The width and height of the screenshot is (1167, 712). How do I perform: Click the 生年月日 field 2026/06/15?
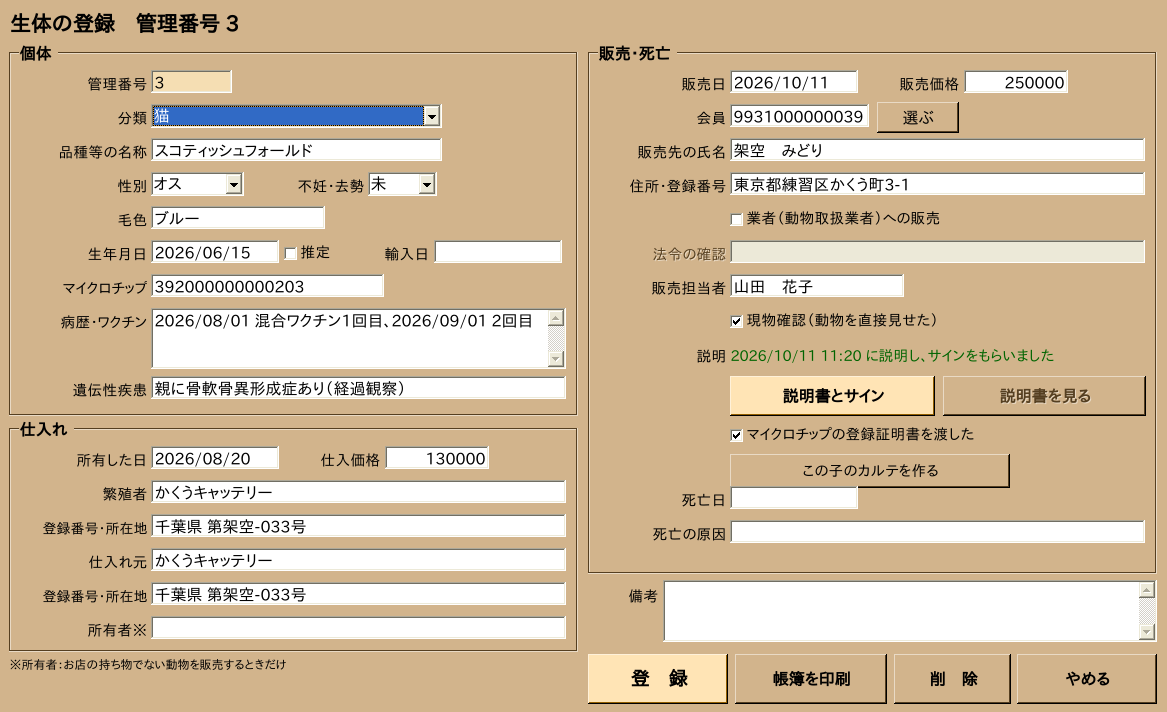pos(215,252)
